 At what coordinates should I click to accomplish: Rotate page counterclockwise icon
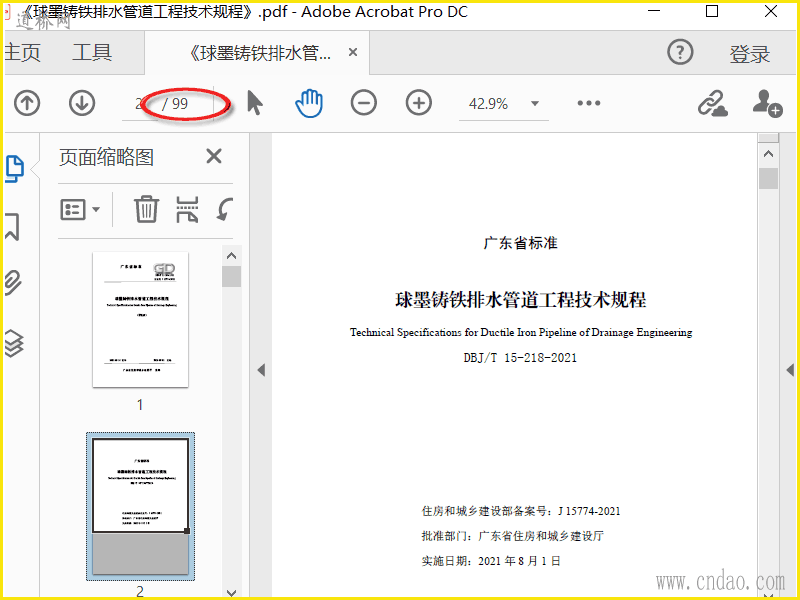click(x=224, y=209)
